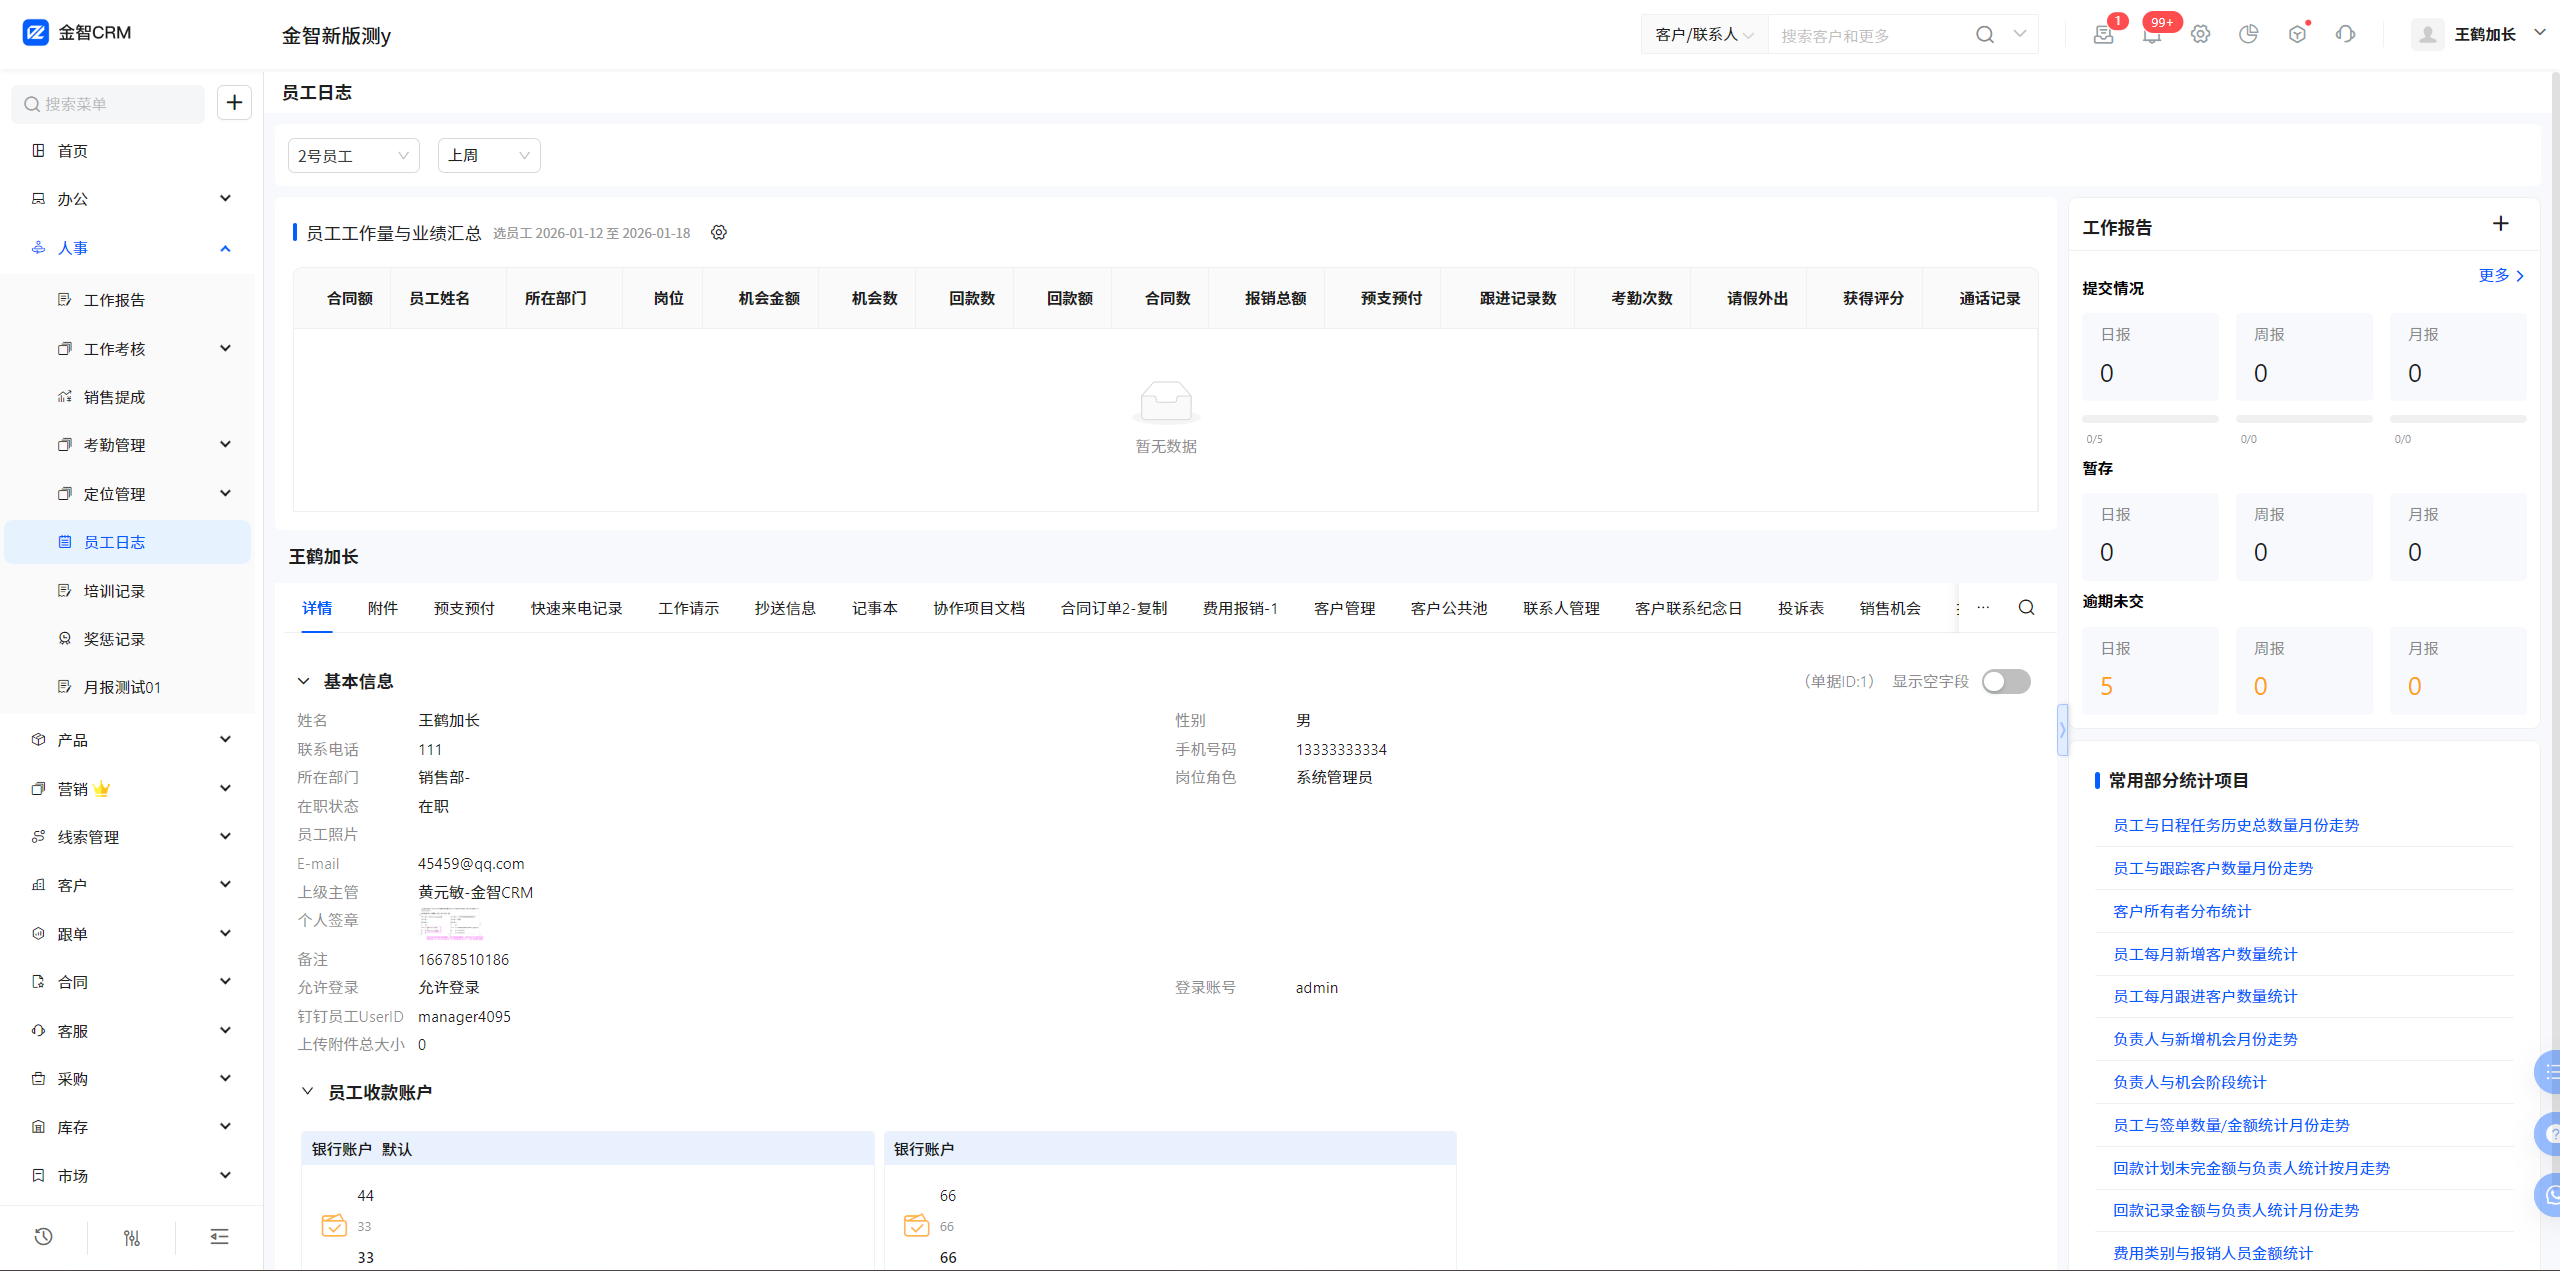
Task: Open the 客户管理 tab
Action: (x=1344, y=608)
